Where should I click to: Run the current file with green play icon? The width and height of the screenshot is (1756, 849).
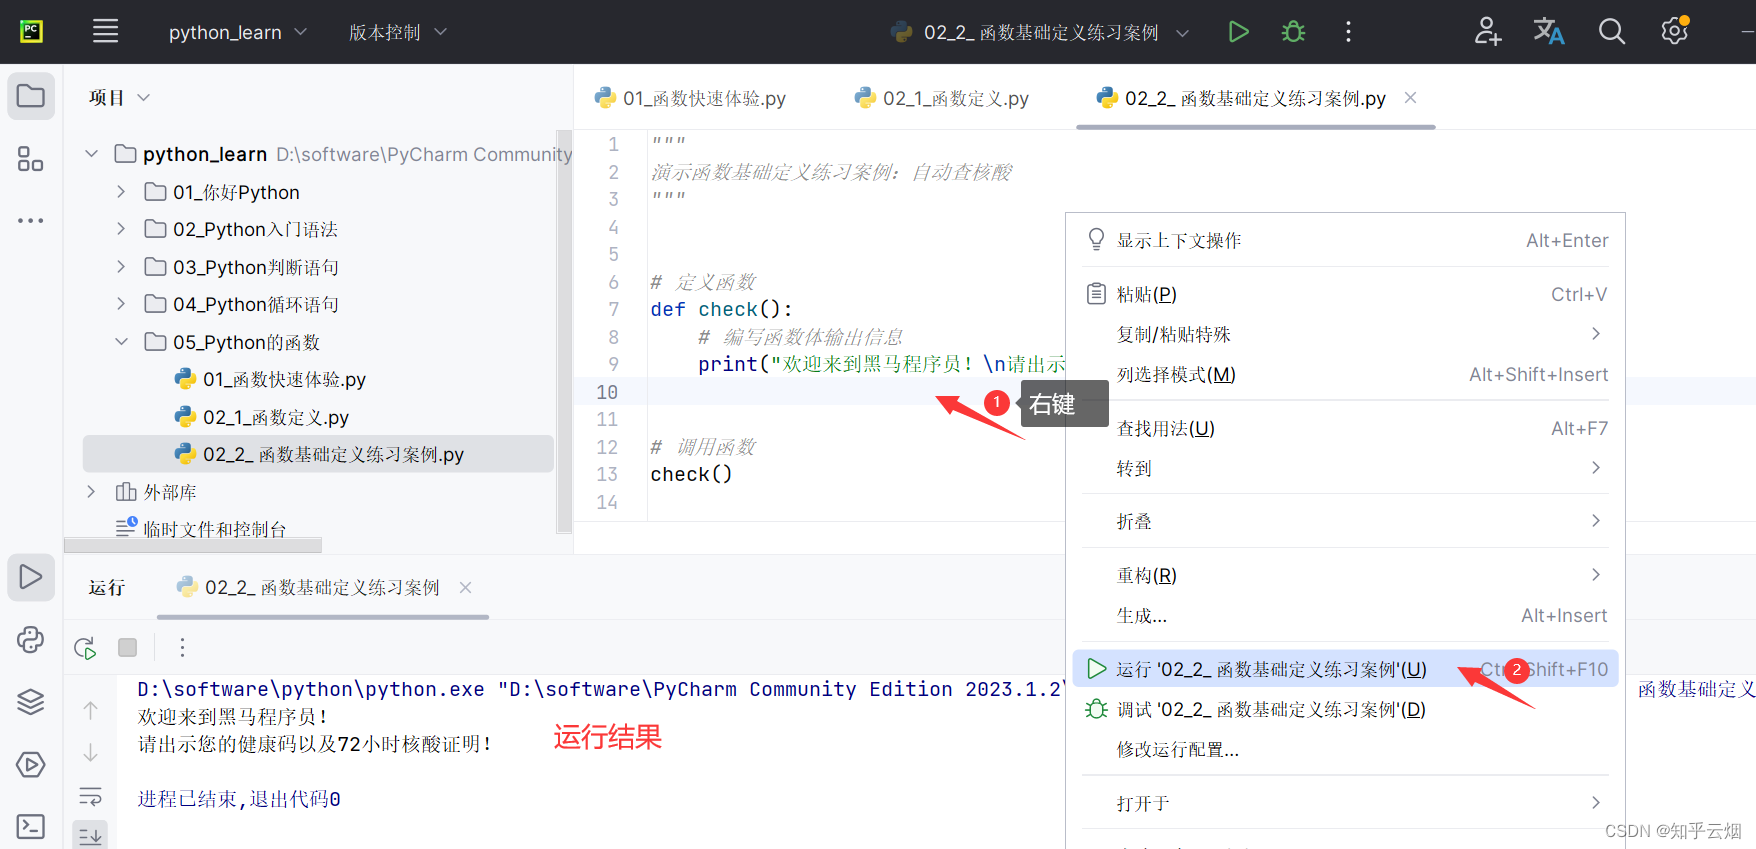point(1238,32)
